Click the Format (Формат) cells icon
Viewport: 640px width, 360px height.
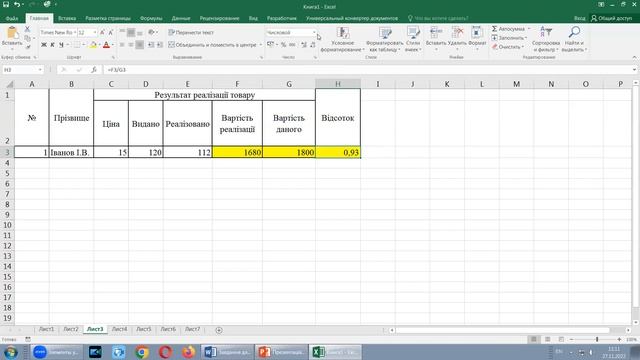[476, 33]
